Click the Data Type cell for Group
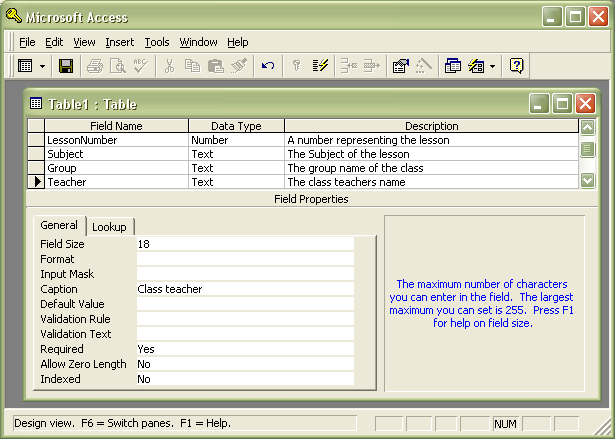 pos(237,168)
